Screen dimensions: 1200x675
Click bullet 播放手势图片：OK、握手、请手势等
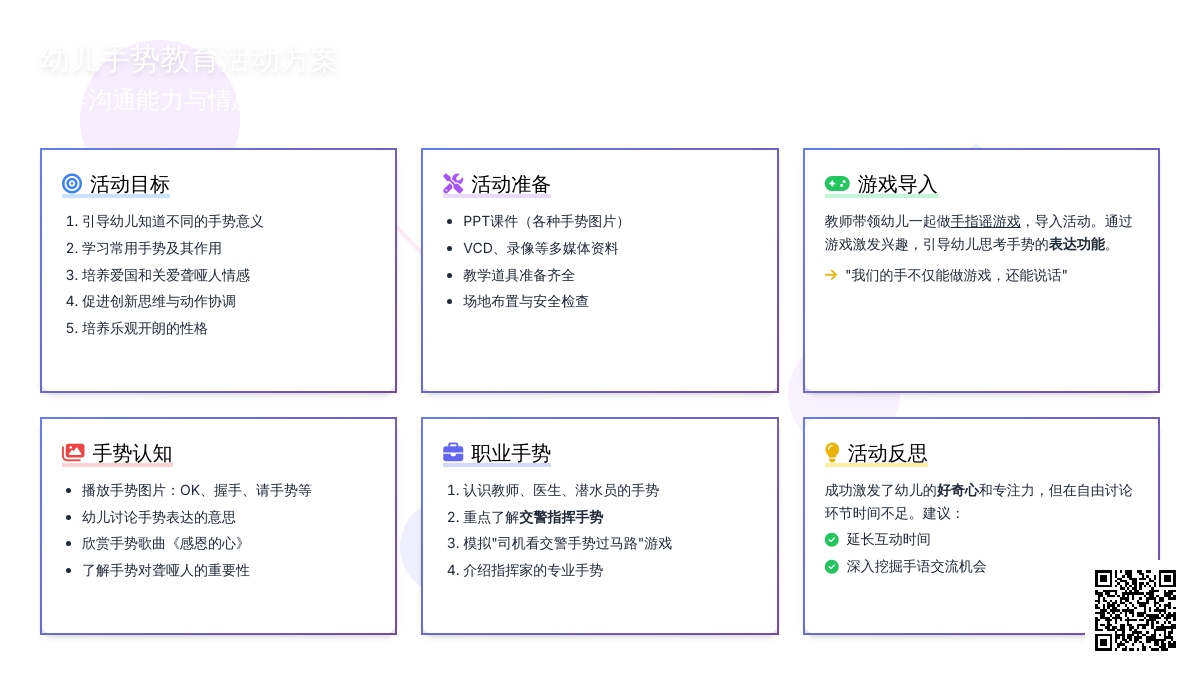coord(197,491)
